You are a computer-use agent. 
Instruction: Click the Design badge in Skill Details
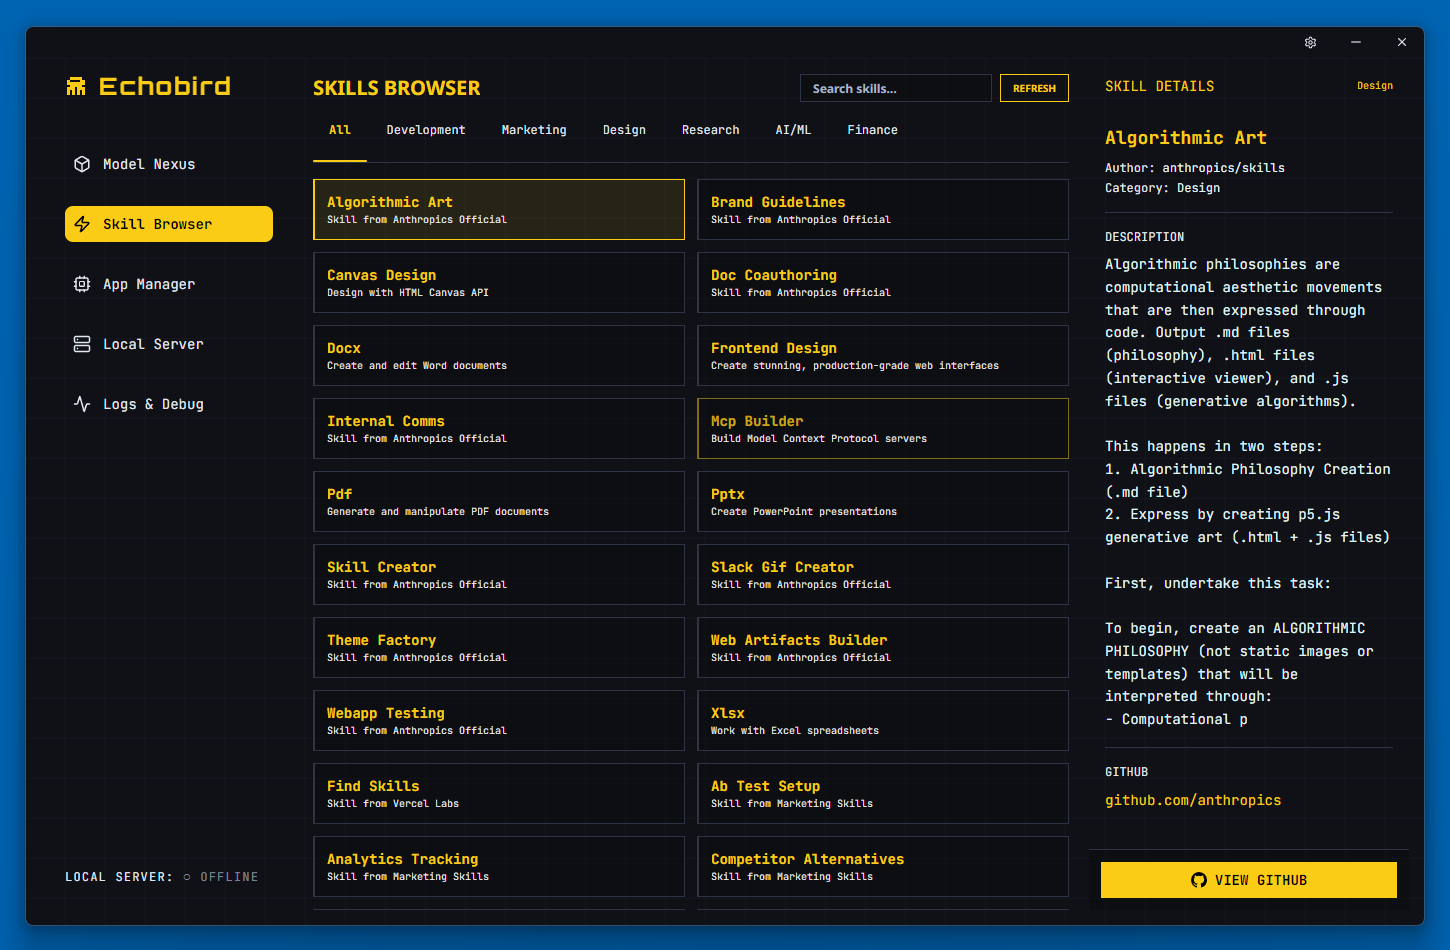(x=1375, y=85)
